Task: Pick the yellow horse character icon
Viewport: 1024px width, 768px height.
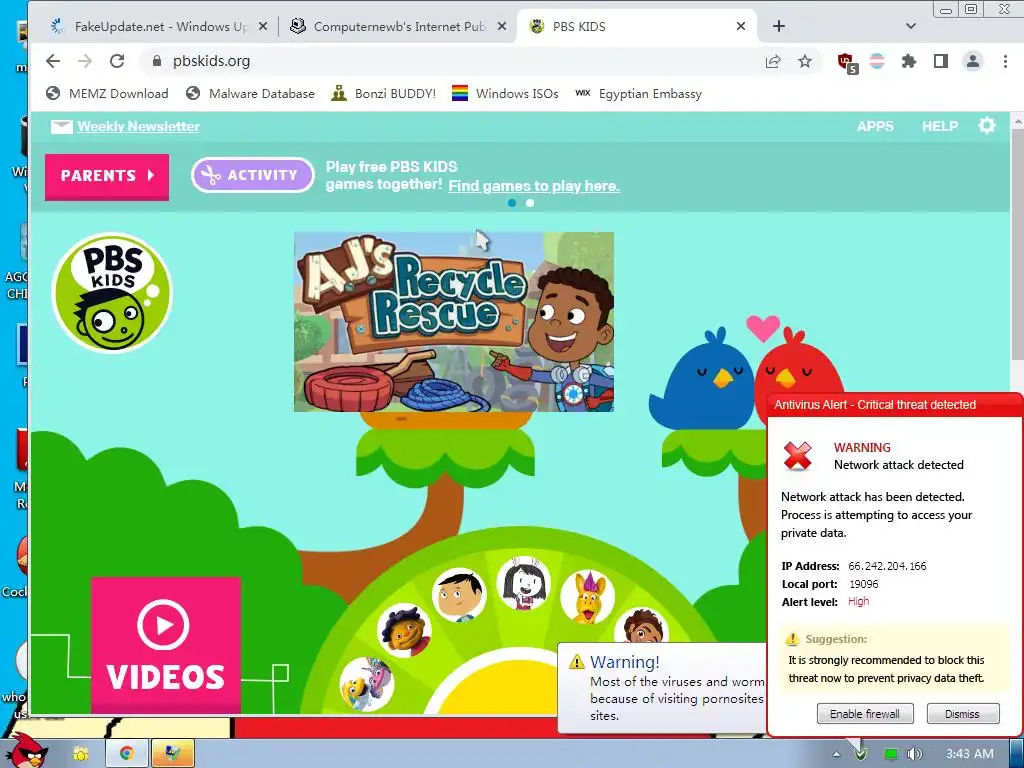Action: coord(587,597)
